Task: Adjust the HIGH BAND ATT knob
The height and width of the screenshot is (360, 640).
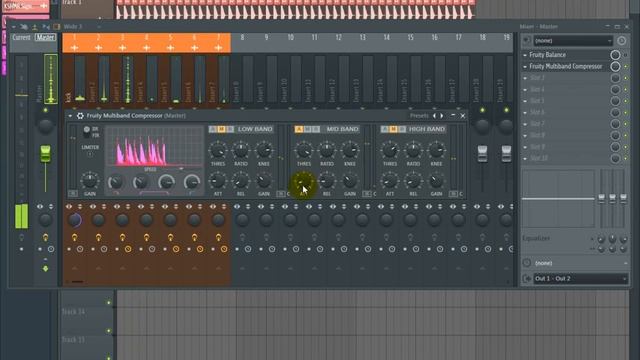Action: 390,180
